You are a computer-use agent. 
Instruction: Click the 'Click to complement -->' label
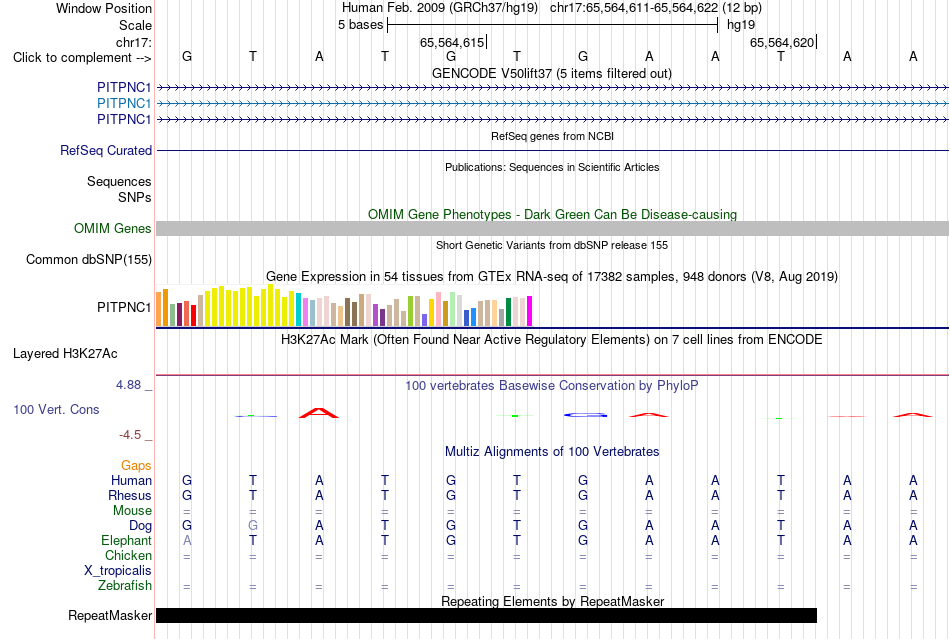tap(82, 58)
